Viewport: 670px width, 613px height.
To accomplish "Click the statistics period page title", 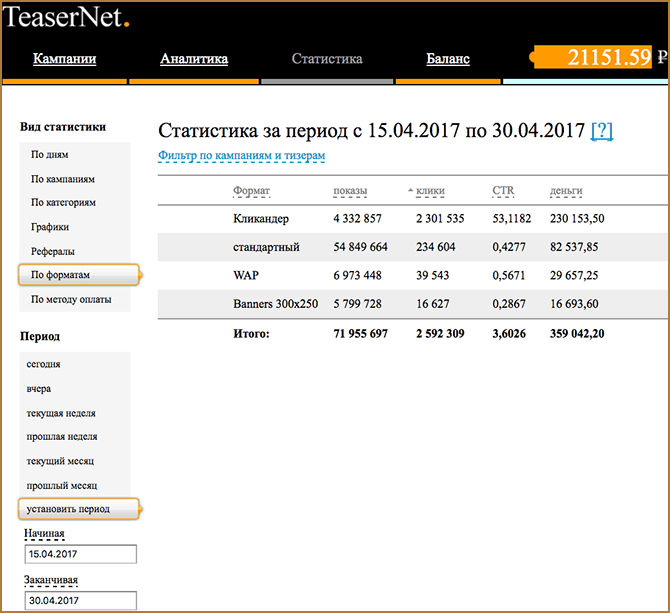I will click(371, 130).
